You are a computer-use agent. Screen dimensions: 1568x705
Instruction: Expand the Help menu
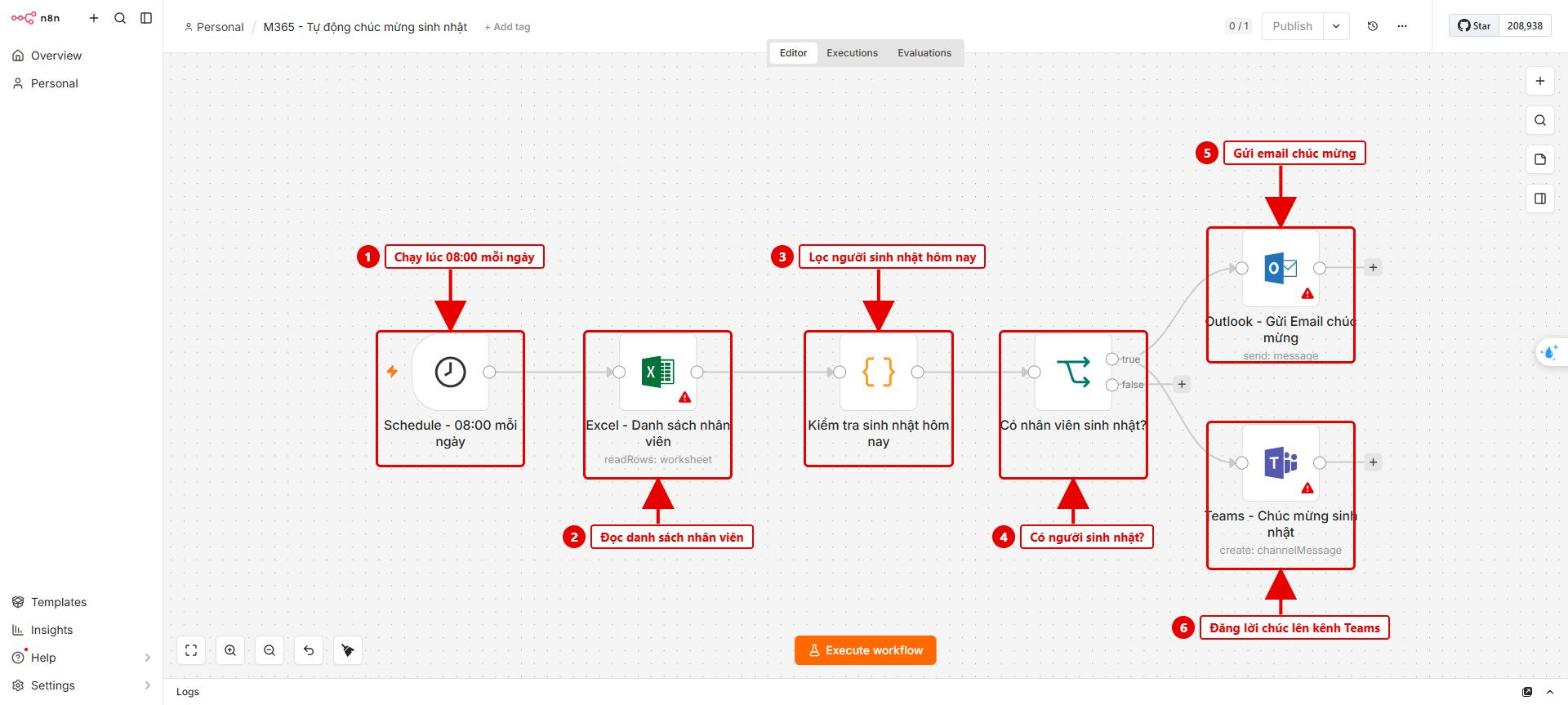[81, 658]
